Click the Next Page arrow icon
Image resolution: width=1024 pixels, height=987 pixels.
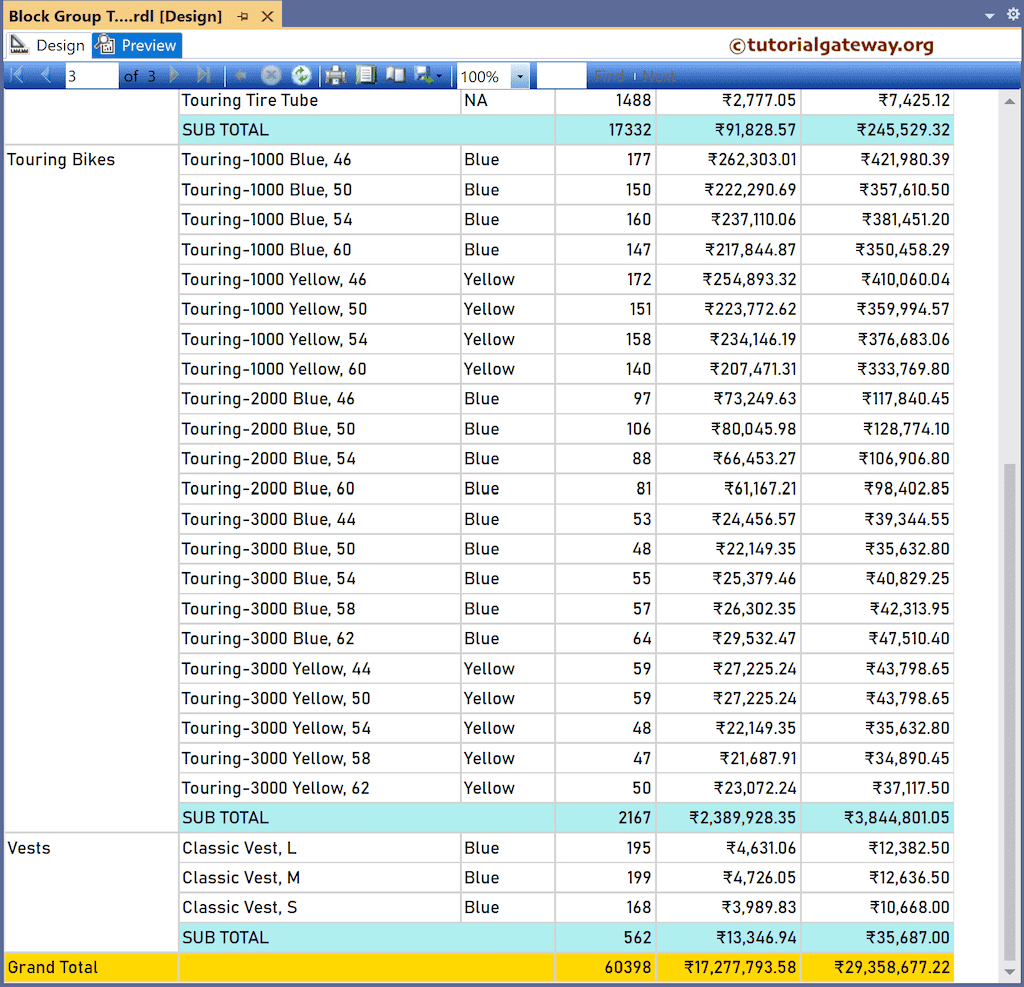click(176, 75)
